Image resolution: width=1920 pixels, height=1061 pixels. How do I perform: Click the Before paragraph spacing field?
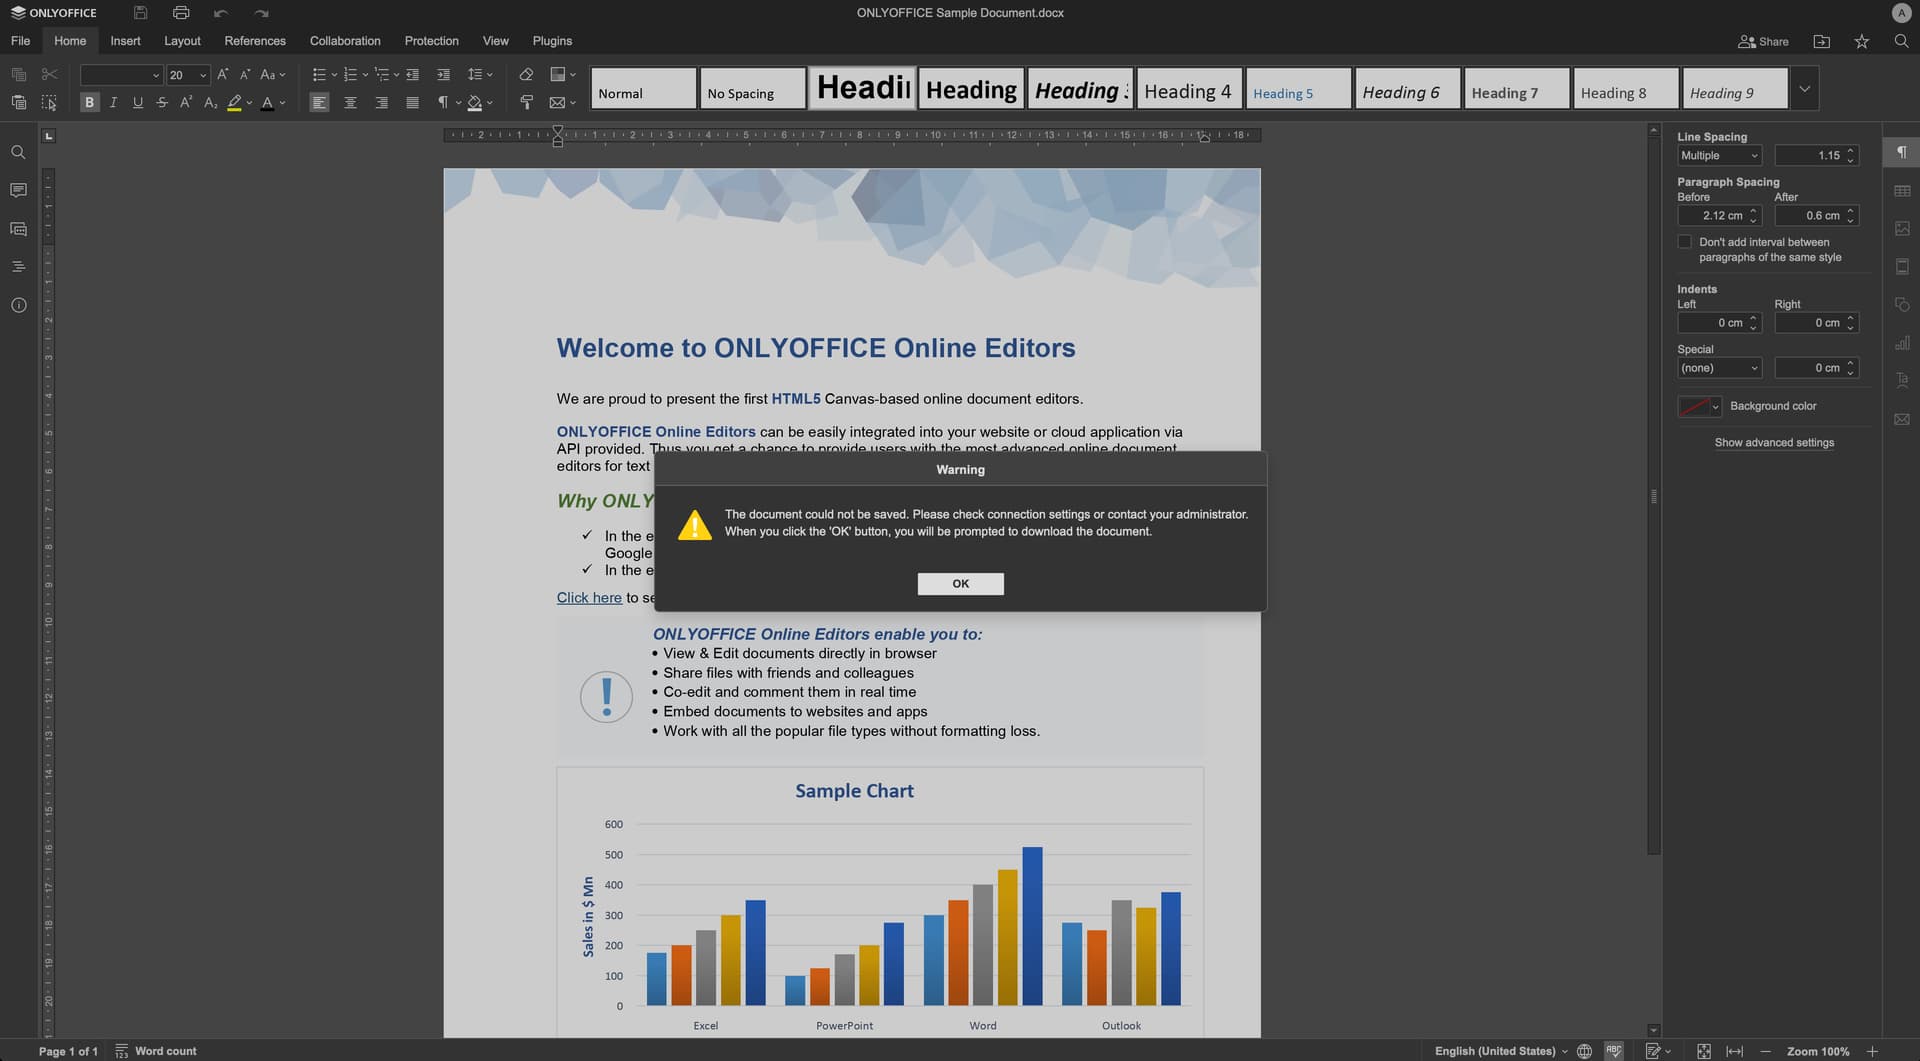[1719, 215]
